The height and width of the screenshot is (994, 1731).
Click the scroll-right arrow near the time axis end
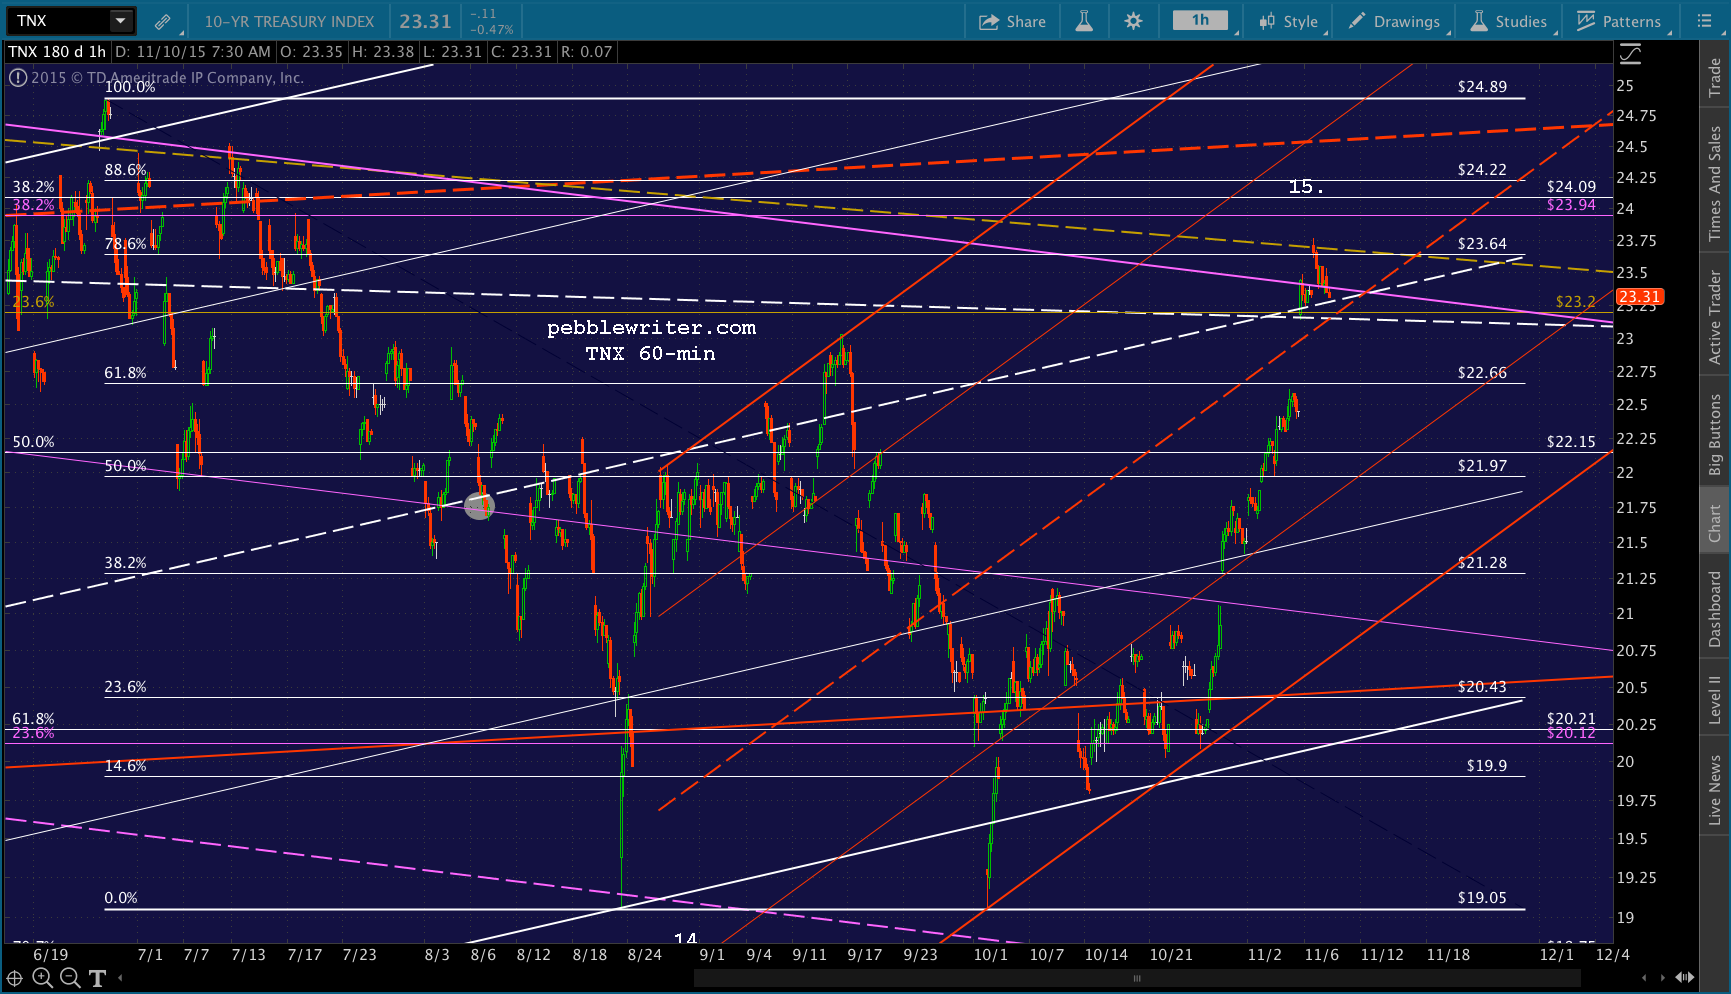[x=1663, y=978]
